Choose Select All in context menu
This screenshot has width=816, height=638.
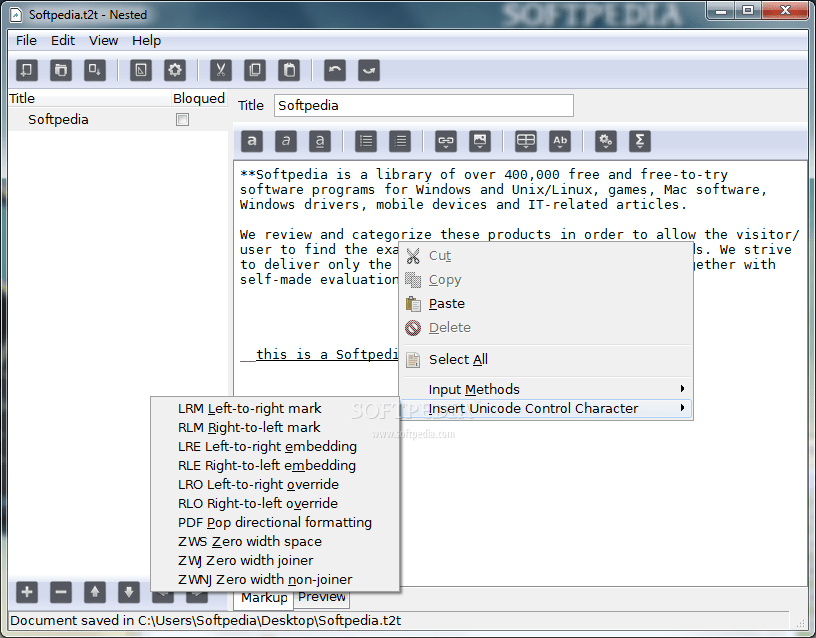click(546, 360)
